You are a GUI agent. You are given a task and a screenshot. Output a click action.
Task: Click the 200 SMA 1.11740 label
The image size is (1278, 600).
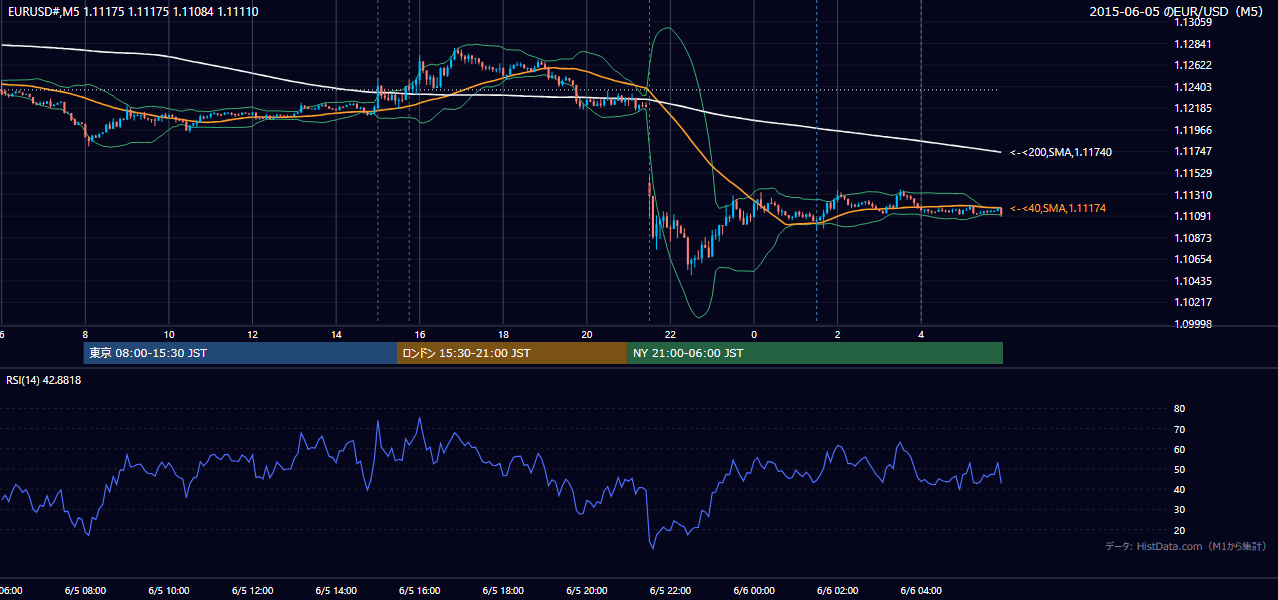(x=1061, y=152)
